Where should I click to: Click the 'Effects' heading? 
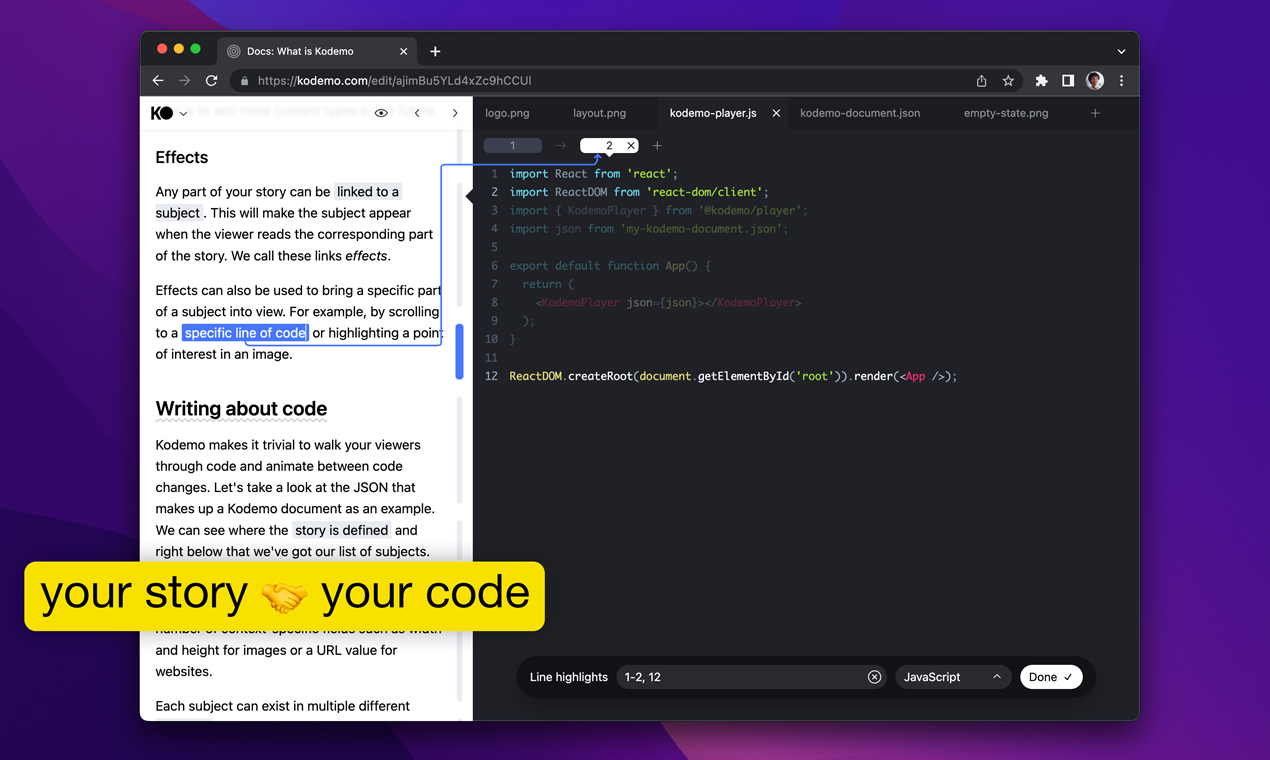point(182,157)
